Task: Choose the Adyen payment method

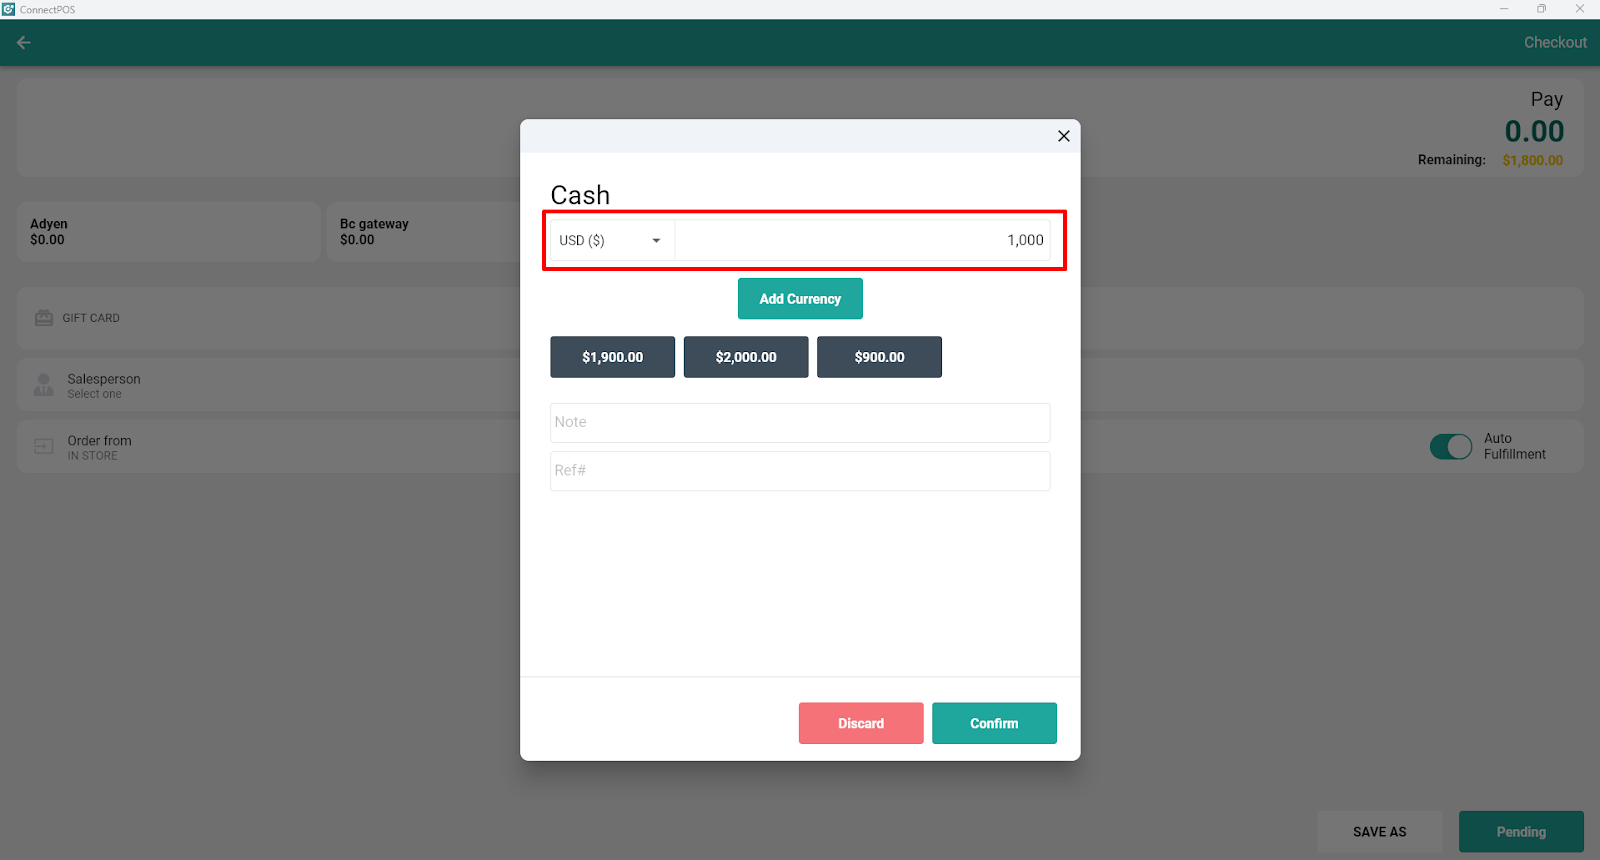Action: coord(168,232)
